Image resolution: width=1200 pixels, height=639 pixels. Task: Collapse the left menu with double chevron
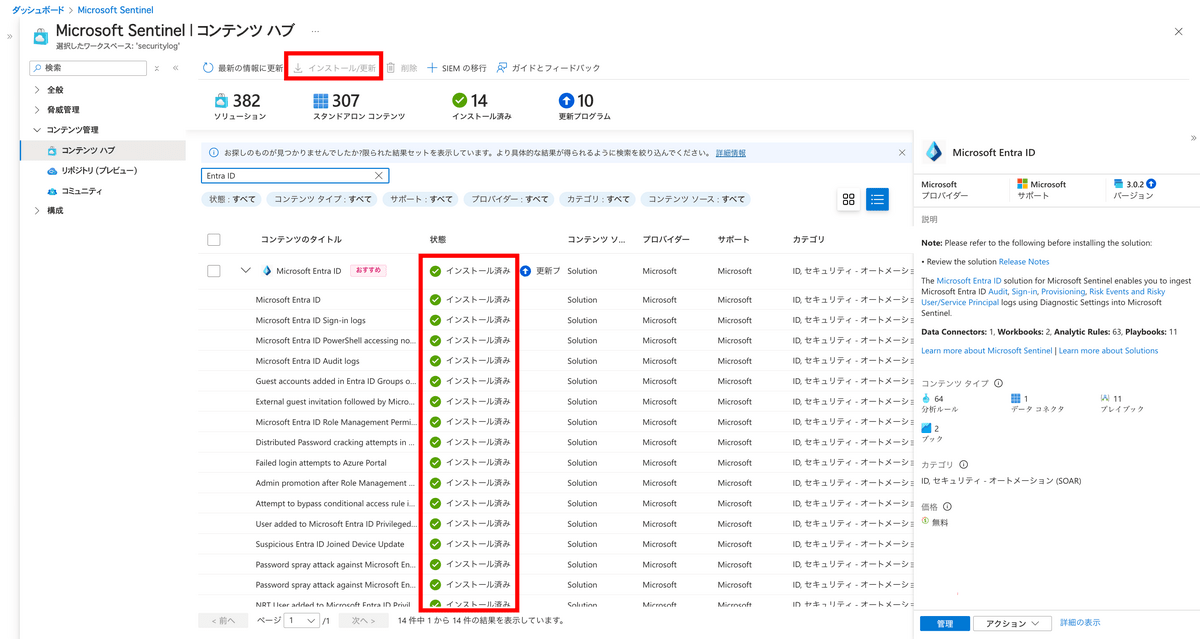(x=176, y=68)
